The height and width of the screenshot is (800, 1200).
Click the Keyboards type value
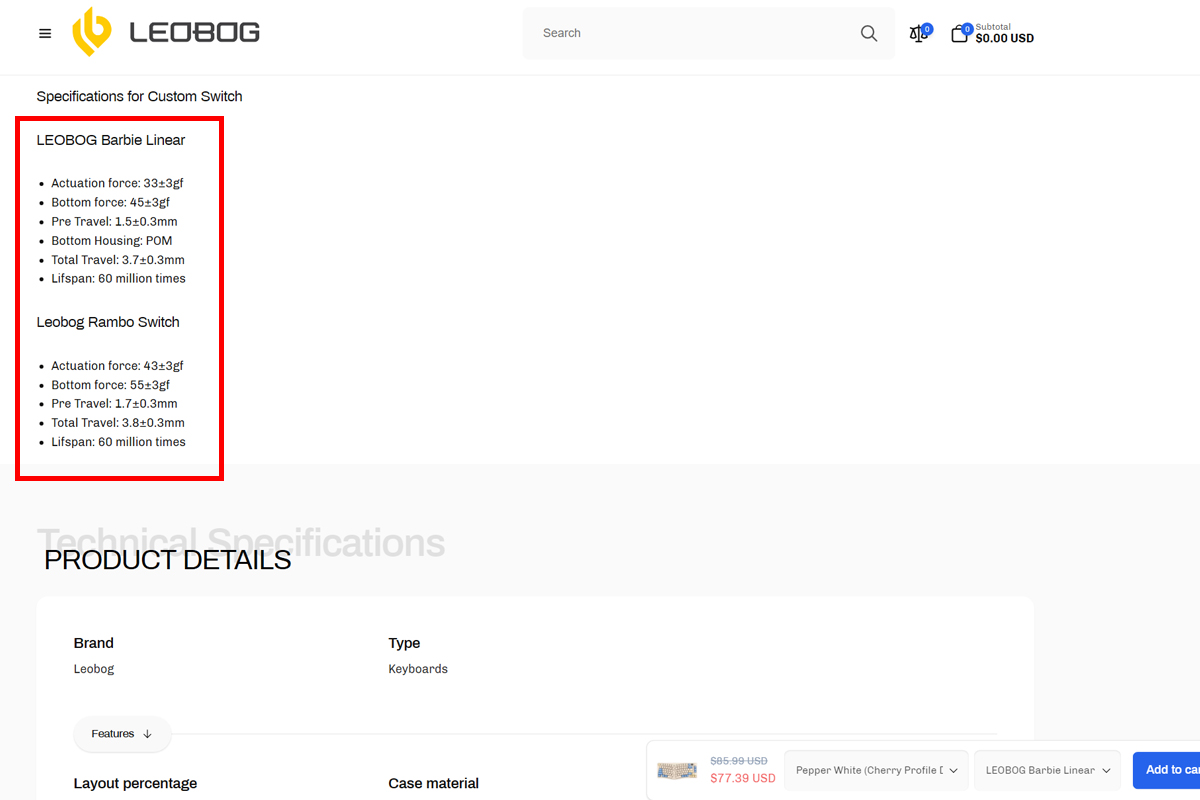[x=418, y=669]
